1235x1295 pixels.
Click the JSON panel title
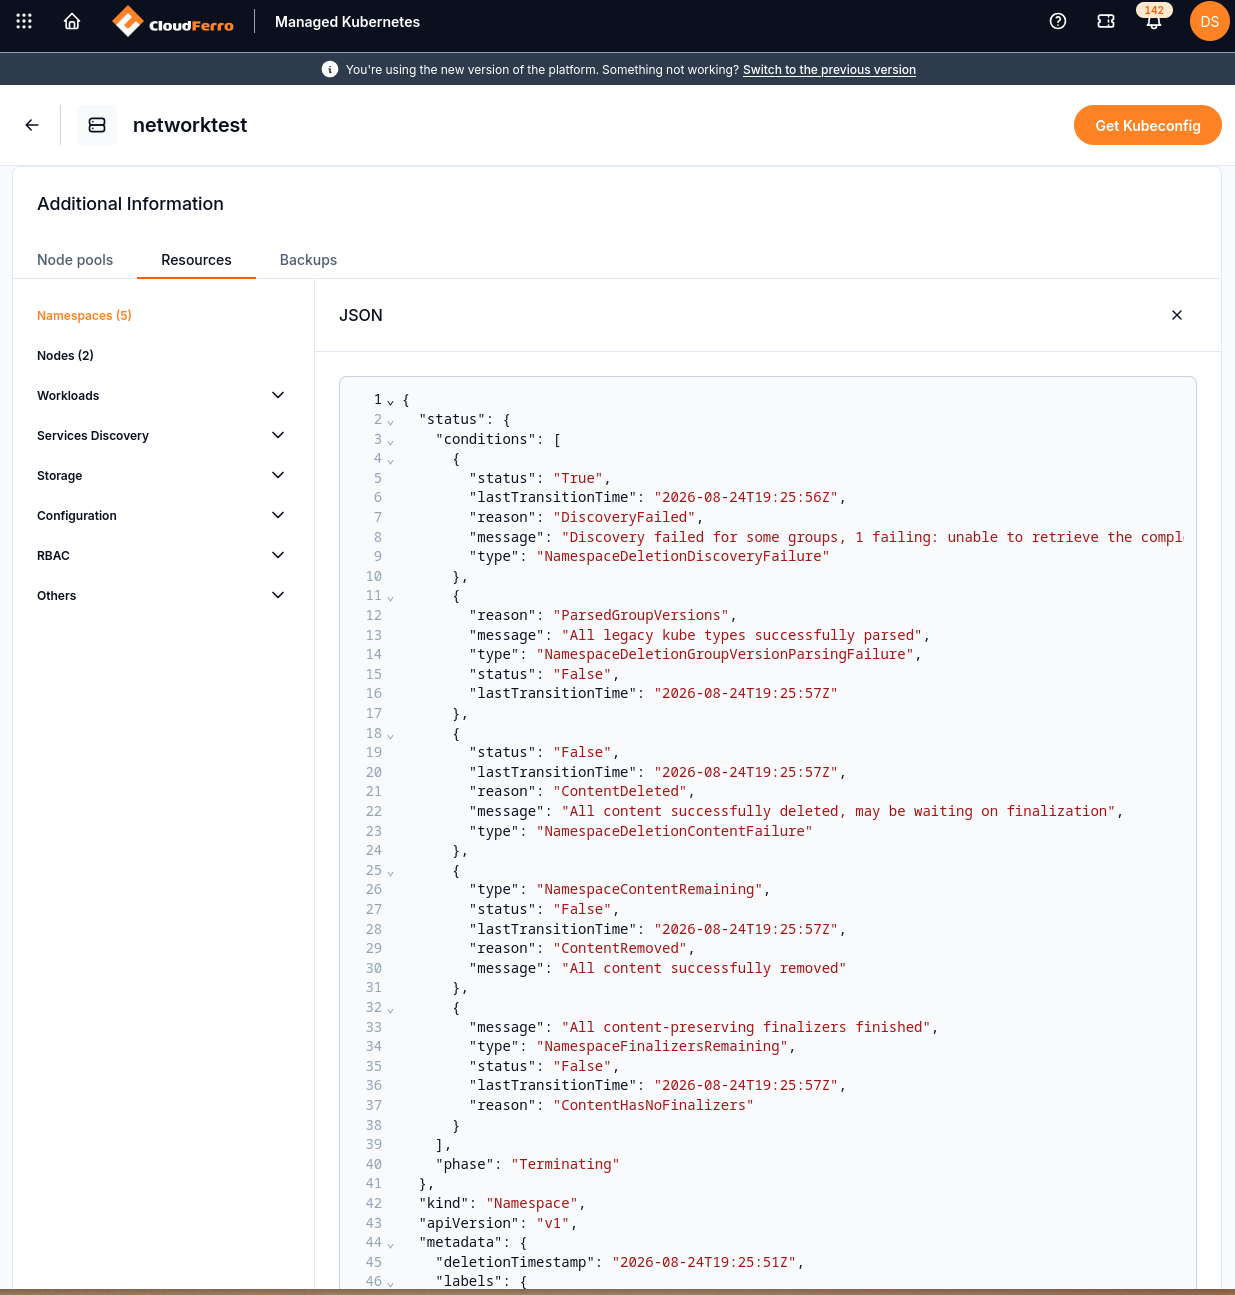click(361, 315)
